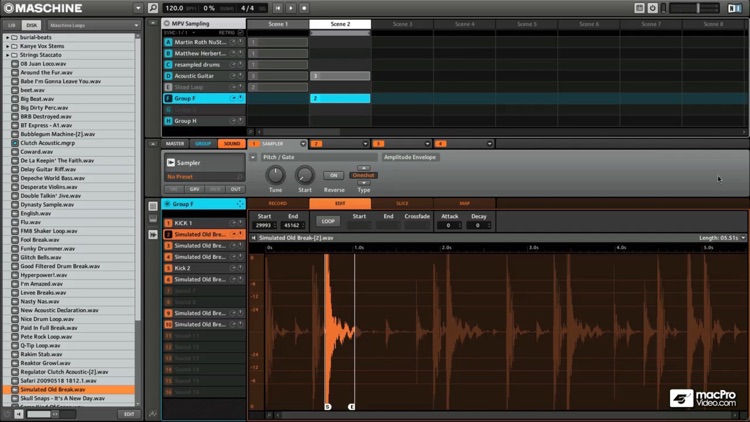Step Type selector up above Oneshot
This screenshot has height=422, width=750.
[x=364, y=168]
